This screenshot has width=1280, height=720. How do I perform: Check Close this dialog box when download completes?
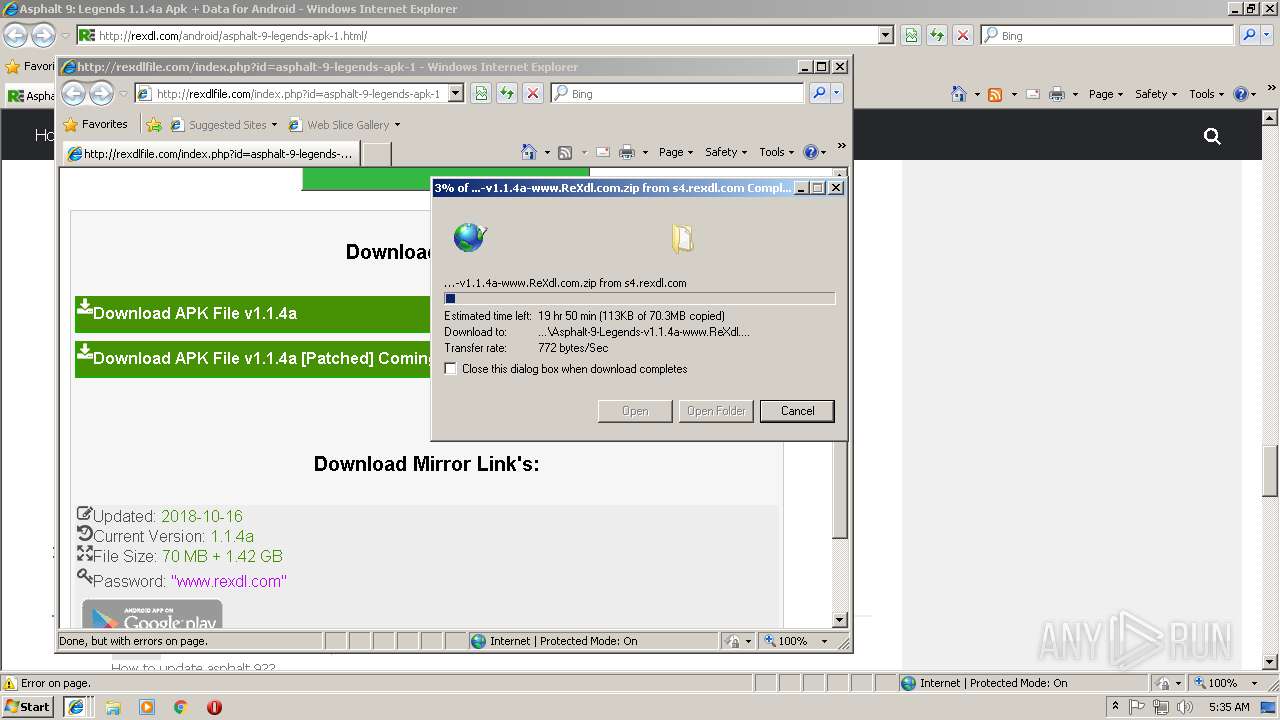pyautogui.click(x=451, y=369)
